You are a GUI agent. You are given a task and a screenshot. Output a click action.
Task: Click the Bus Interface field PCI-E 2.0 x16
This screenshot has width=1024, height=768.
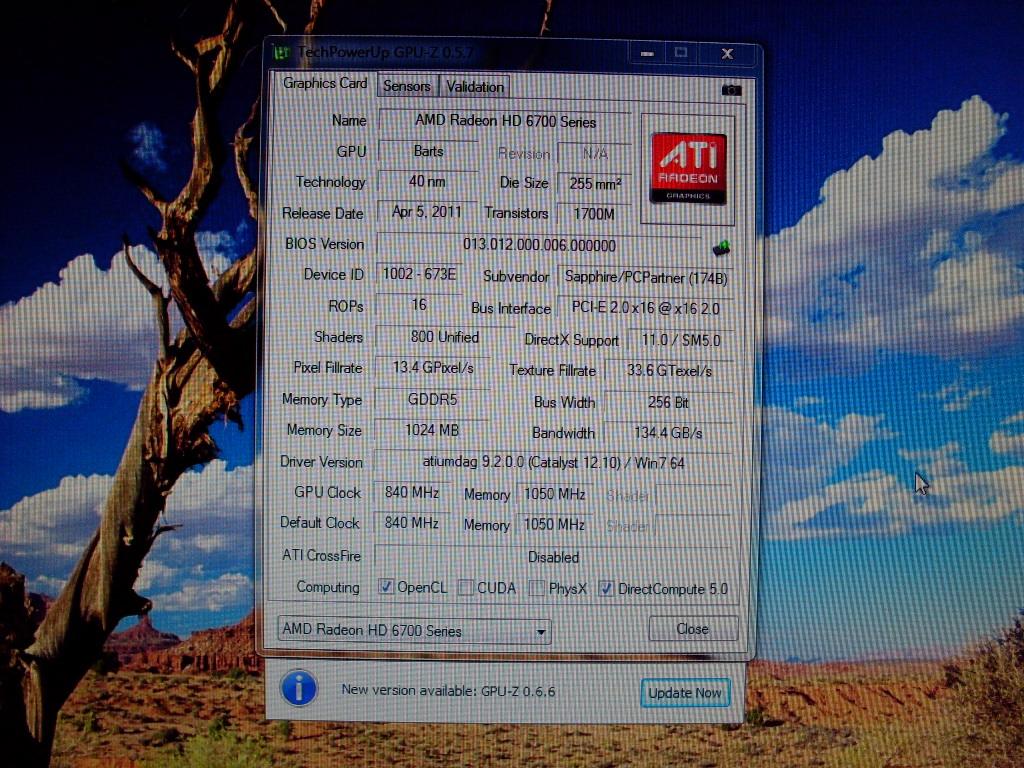pos(646,308)
